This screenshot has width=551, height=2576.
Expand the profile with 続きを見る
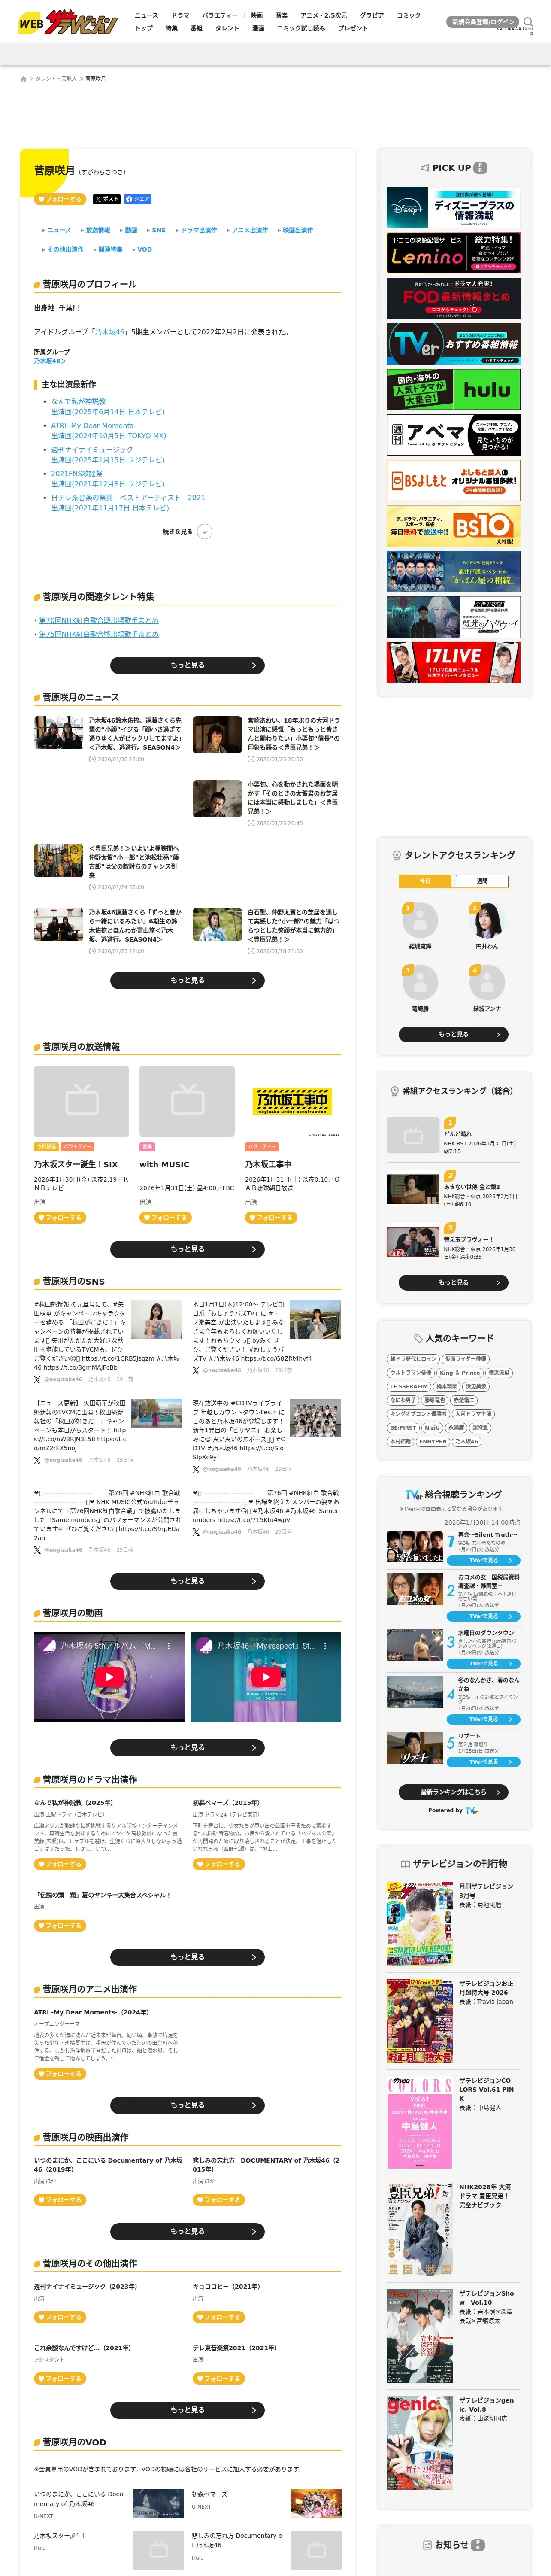click(x=187, y=532)
